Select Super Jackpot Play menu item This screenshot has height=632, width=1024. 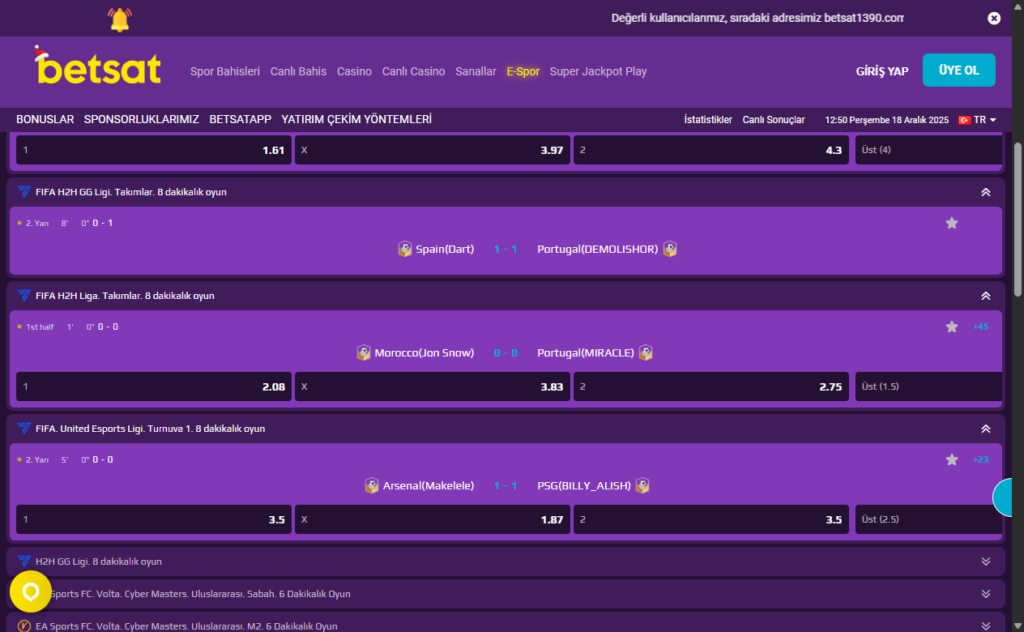point(598,72)
